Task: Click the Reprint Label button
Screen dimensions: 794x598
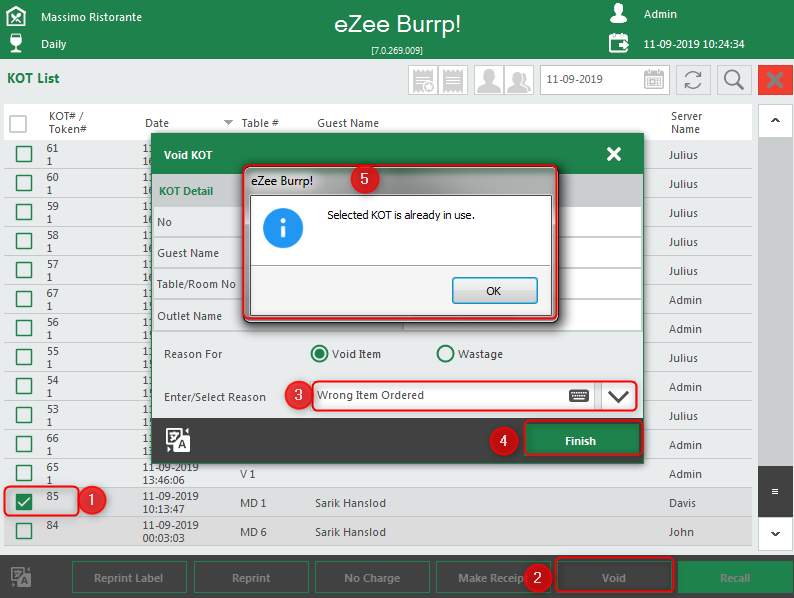Action: (129, 577)
